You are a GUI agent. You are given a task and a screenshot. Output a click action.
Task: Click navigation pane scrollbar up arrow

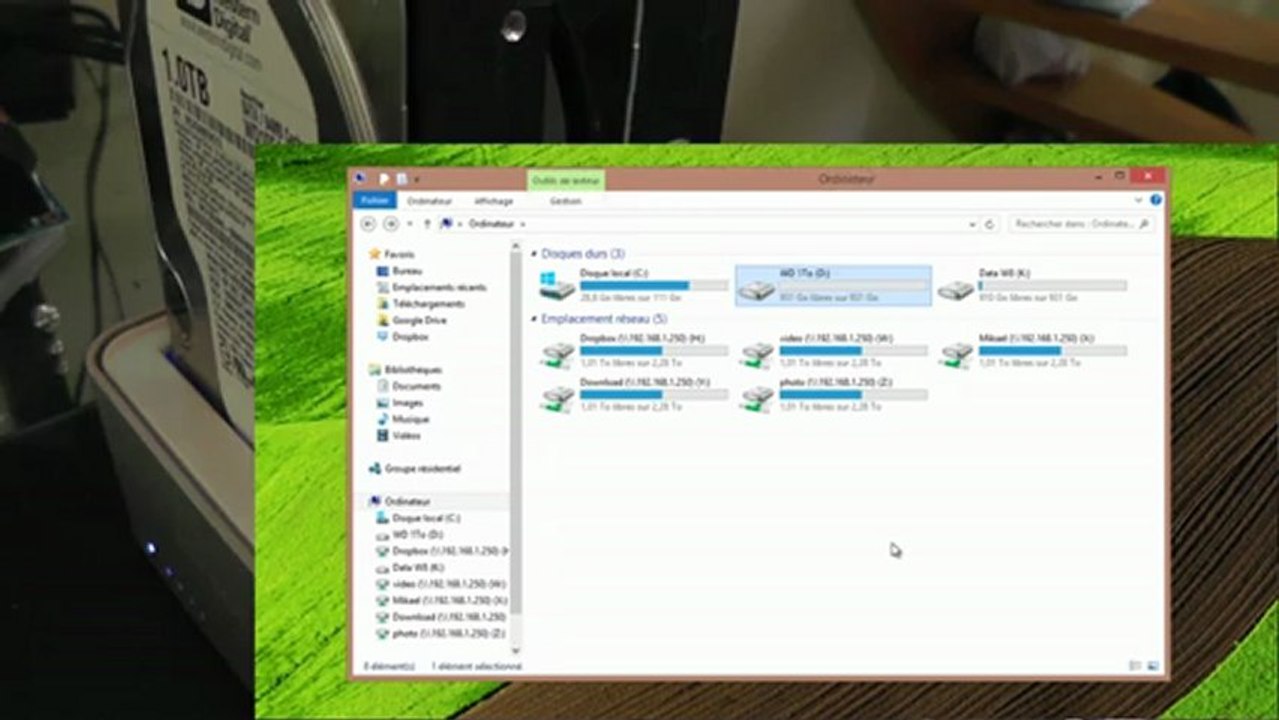coord(516,245)
